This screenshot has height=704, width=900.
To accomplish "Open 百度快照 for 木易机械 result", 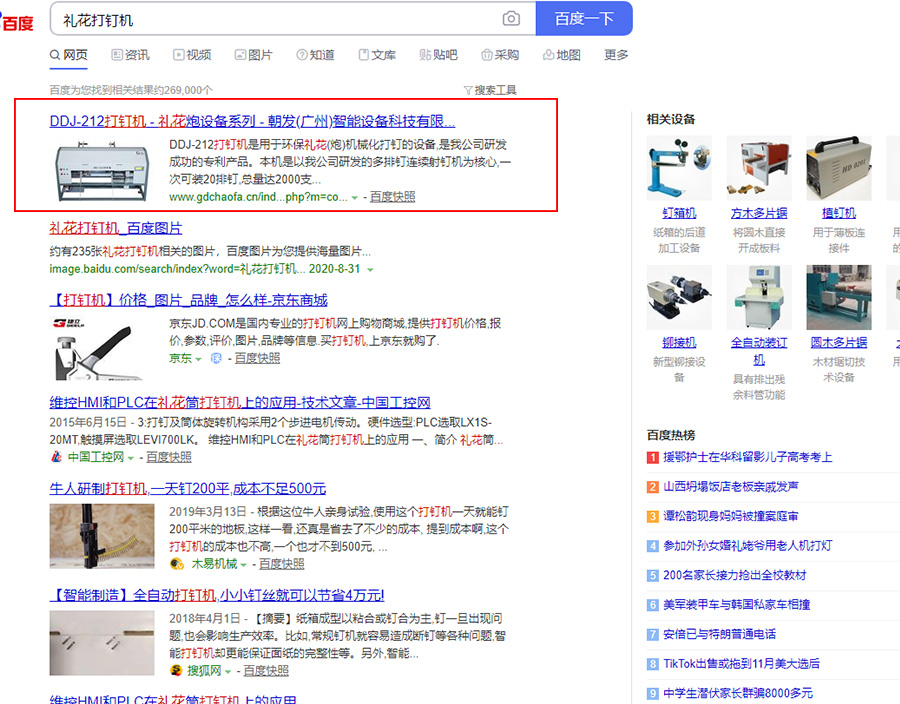I will point(281,564).
